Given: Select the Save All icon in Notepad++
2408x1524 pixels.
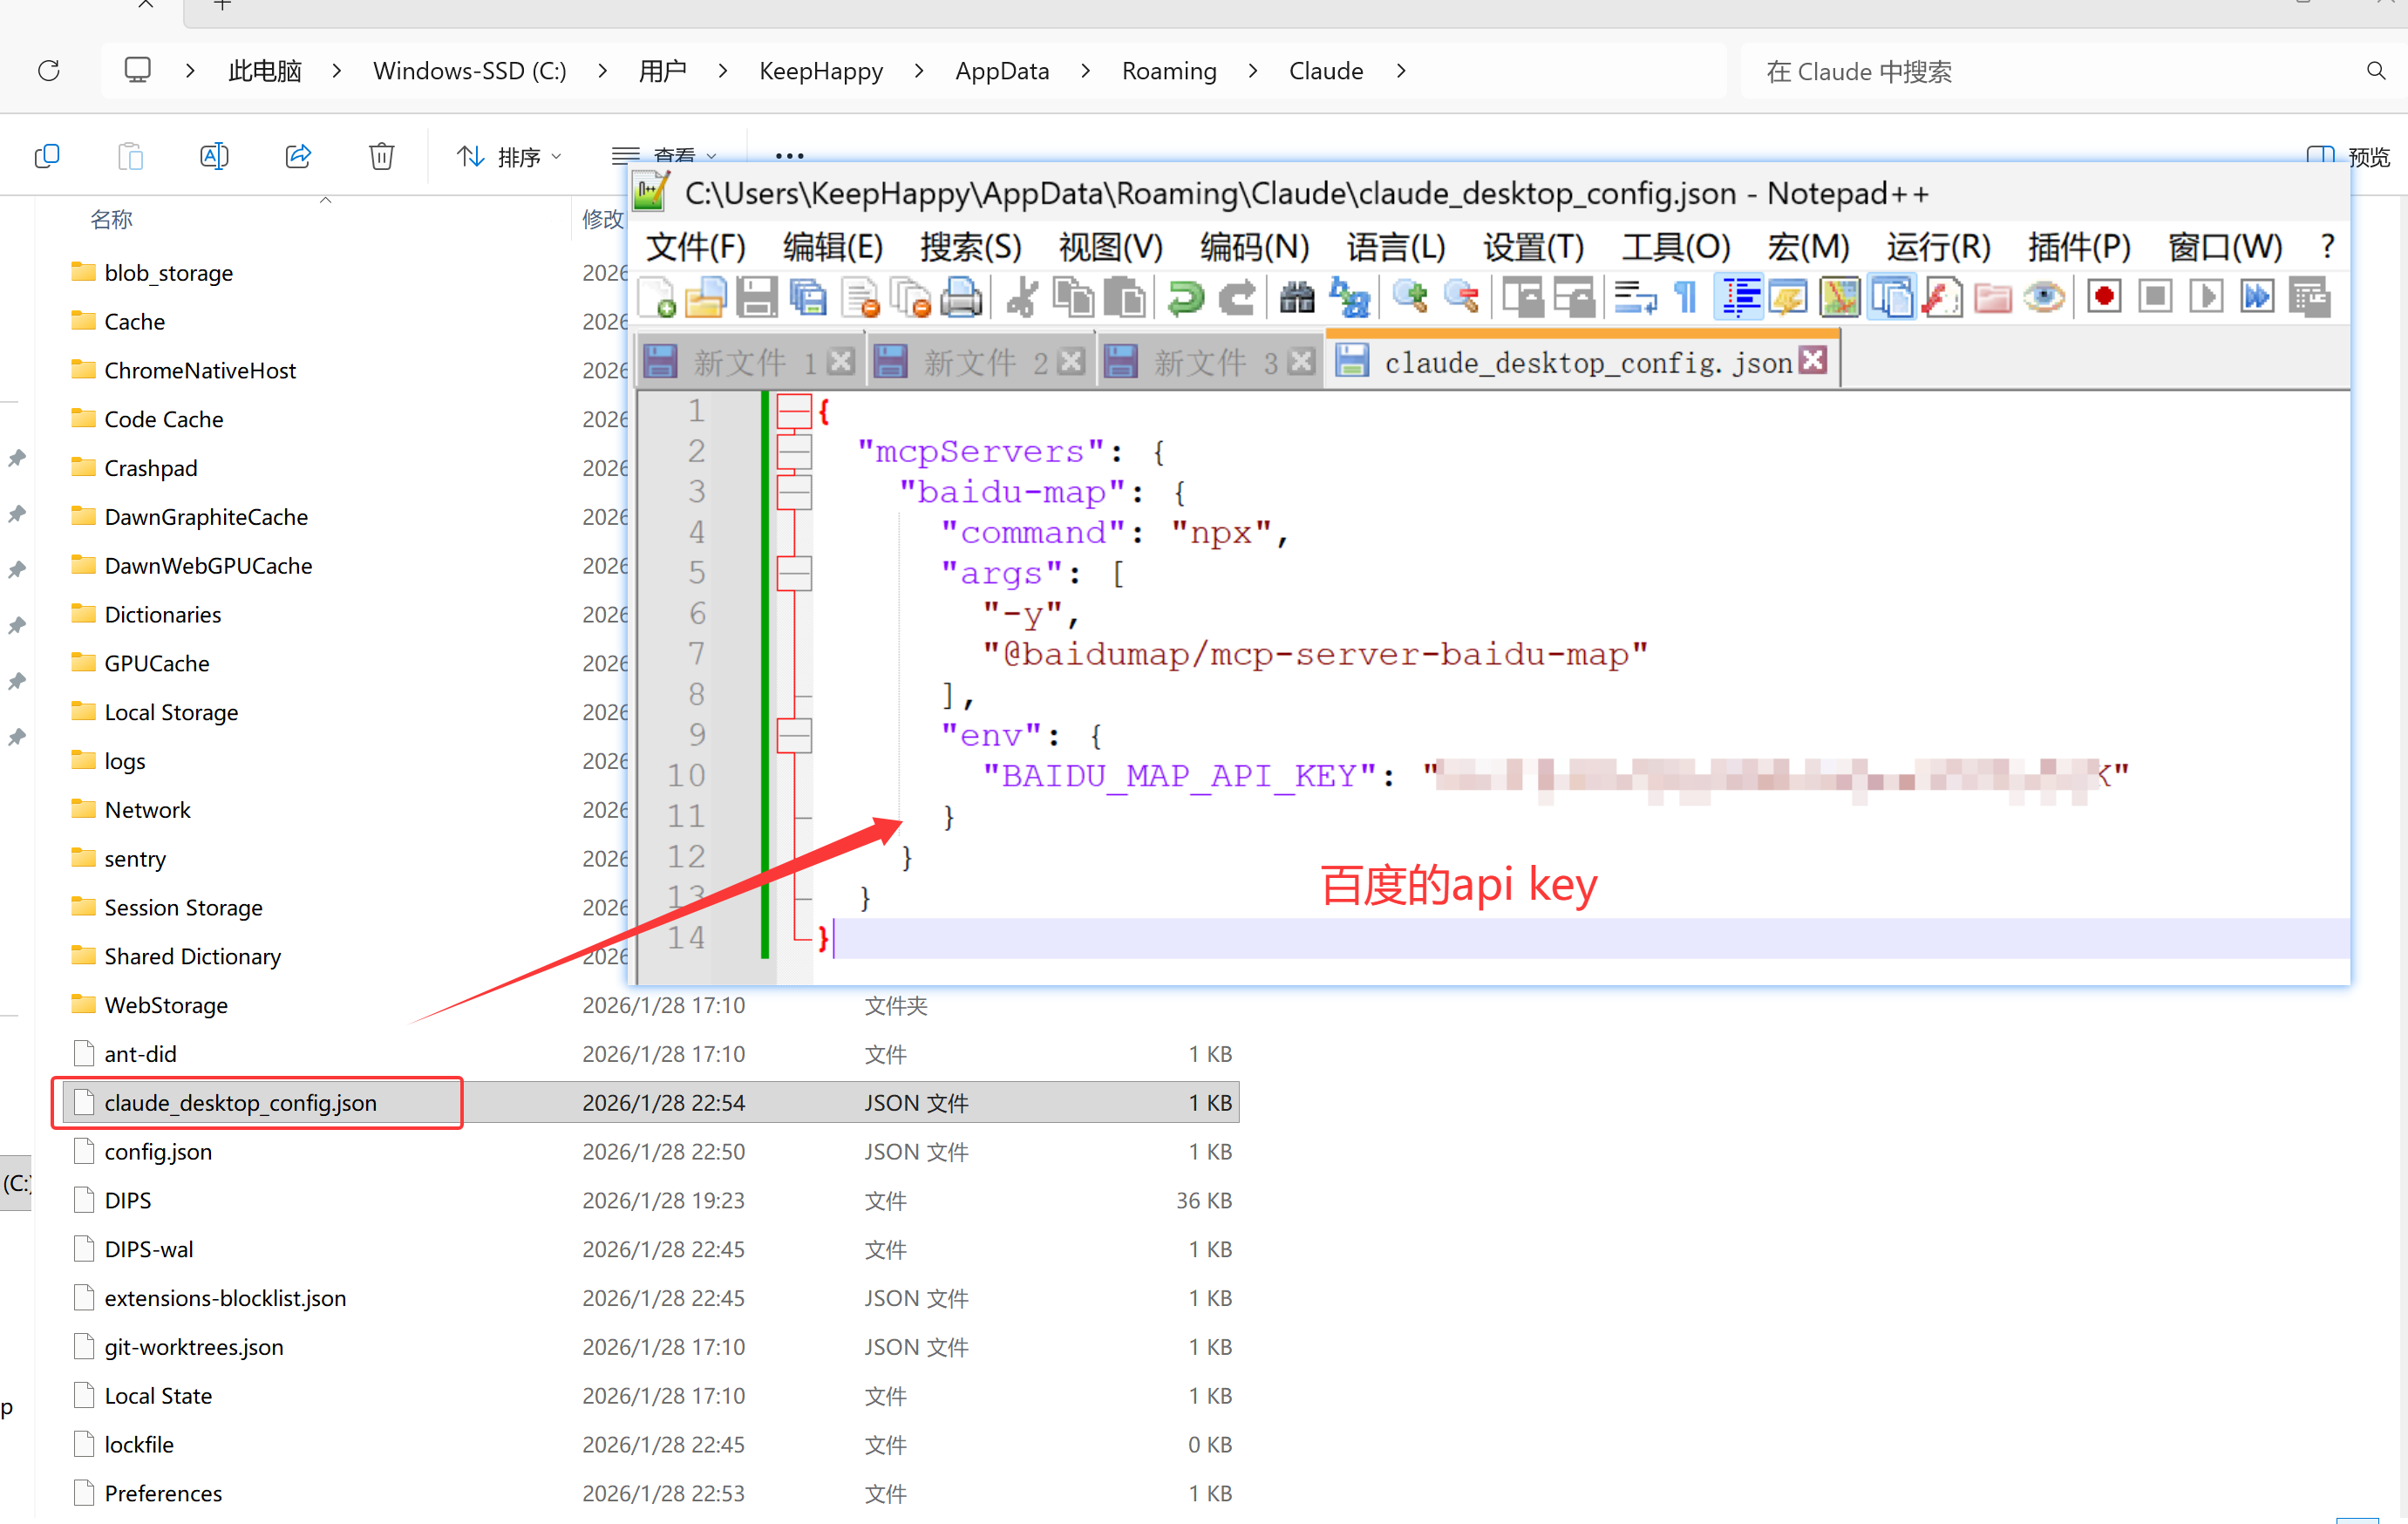Looking at the screenshot, I should tap(808, 297).
